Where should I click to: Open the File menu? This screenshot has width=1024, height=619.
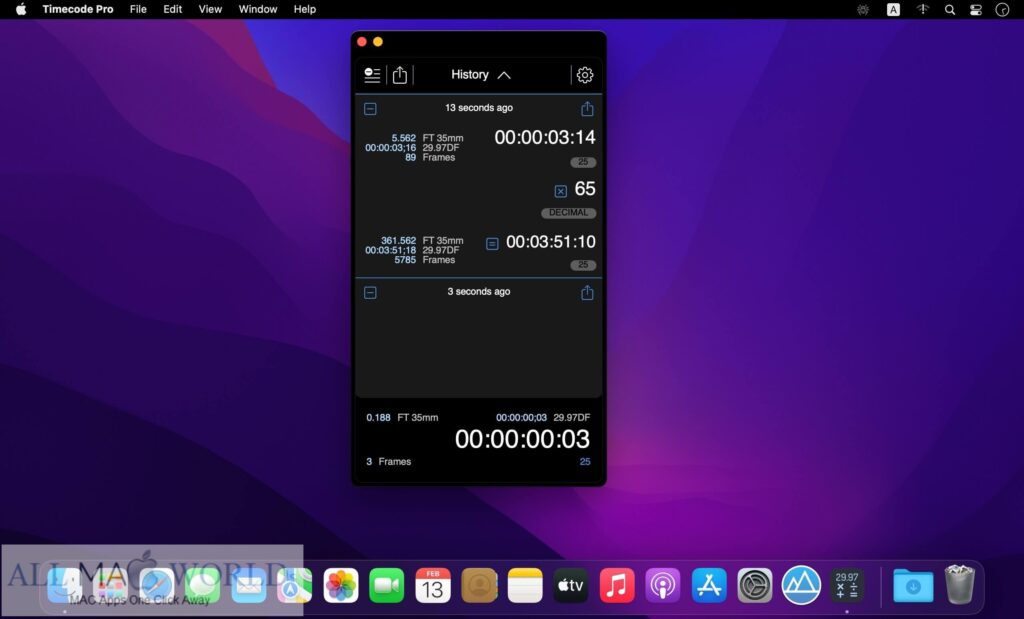click(x=138, y=9)
